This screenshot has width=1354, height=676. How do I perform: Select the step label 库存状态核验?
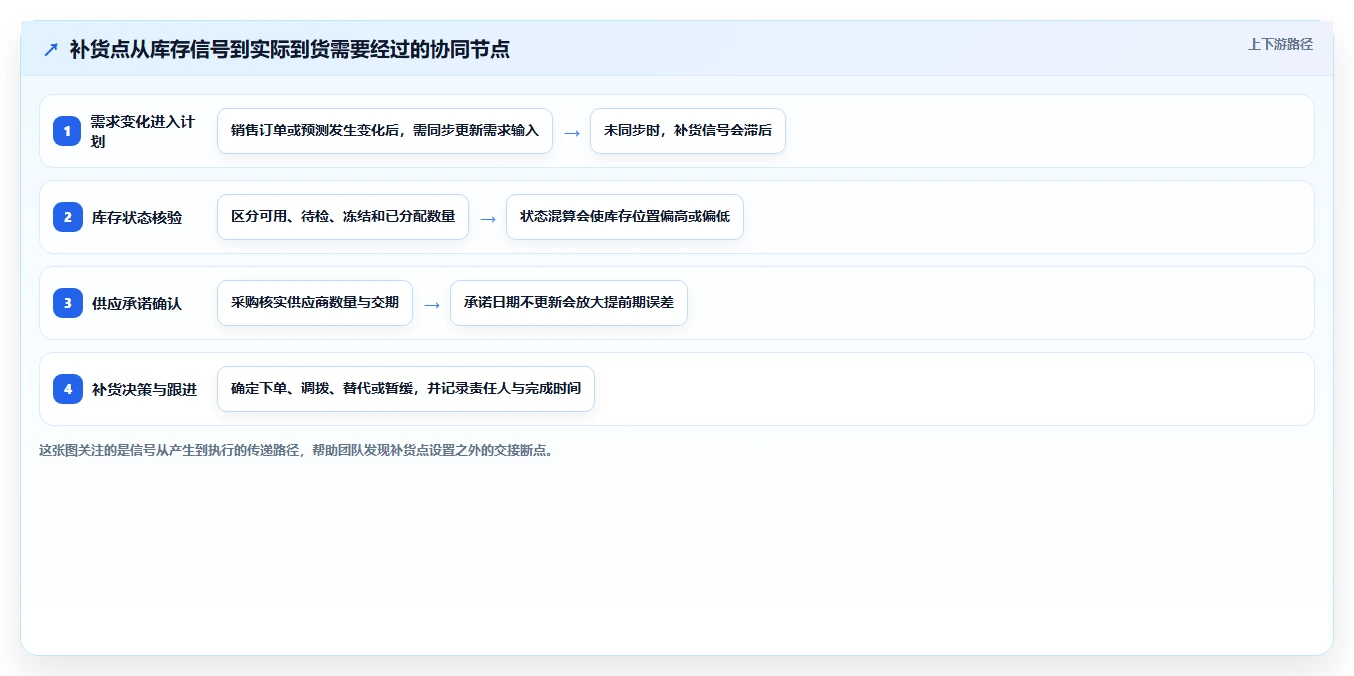coord(137,217)
